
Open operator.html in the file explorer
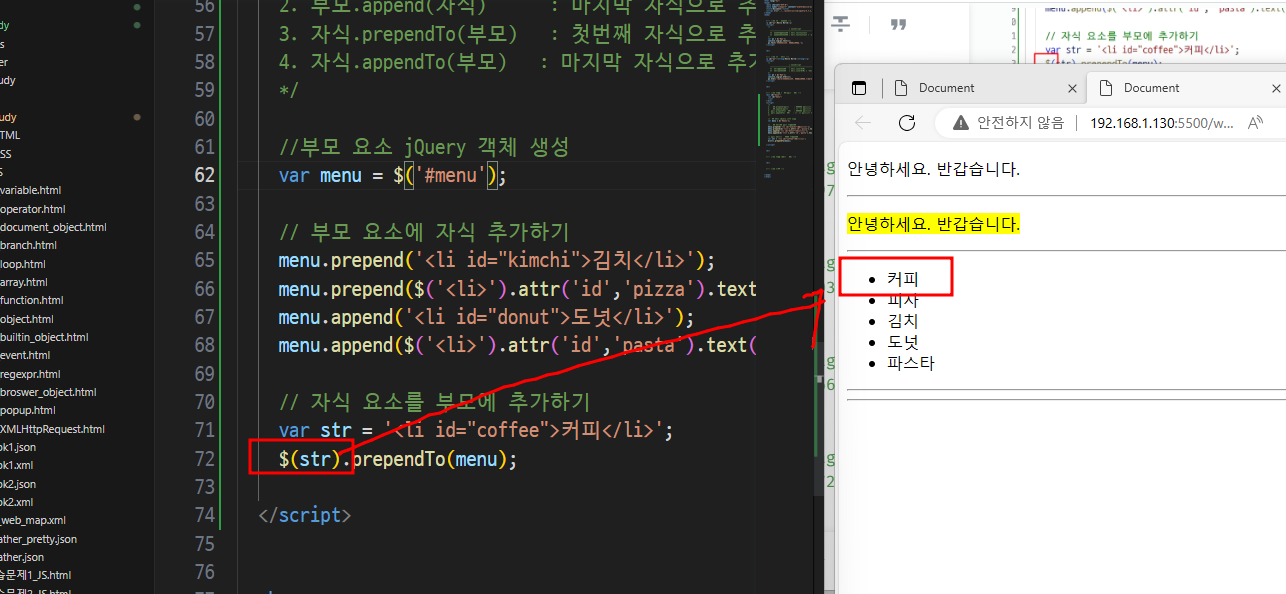tap(33, 209)
